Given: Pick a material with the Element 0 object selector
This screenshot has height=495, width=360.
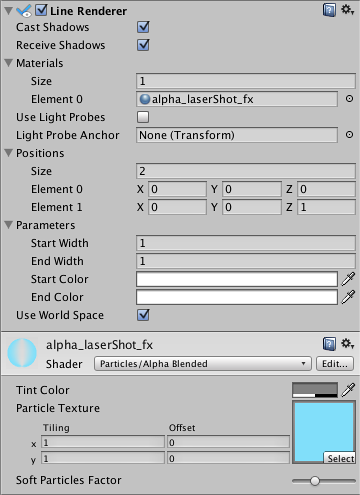Looking at the screenshot, I should tap(349, 99).
